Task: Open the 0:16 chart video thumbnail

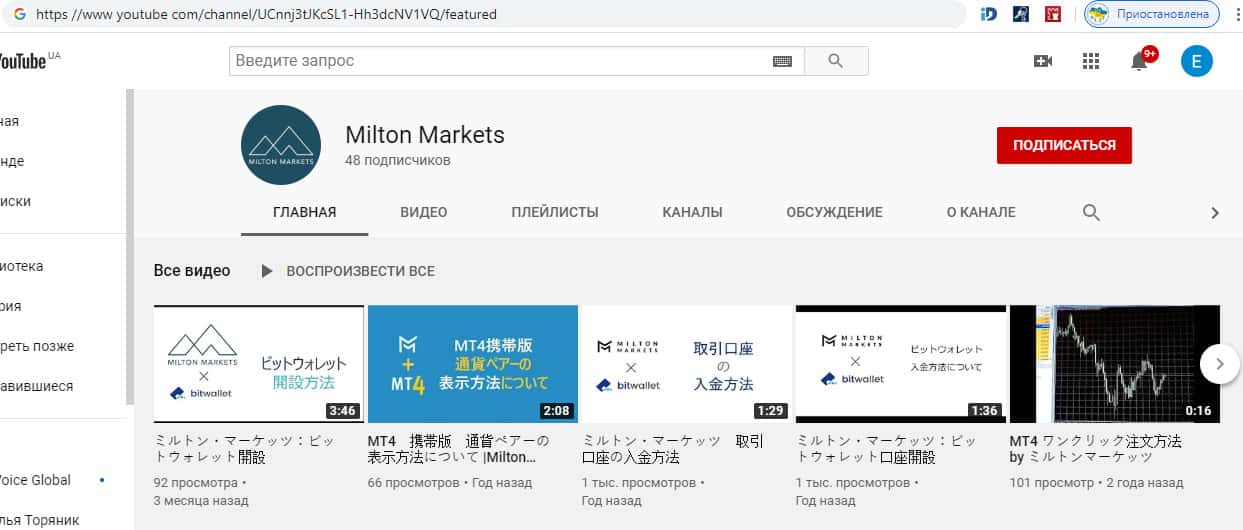Action: tap(1115, 364)
